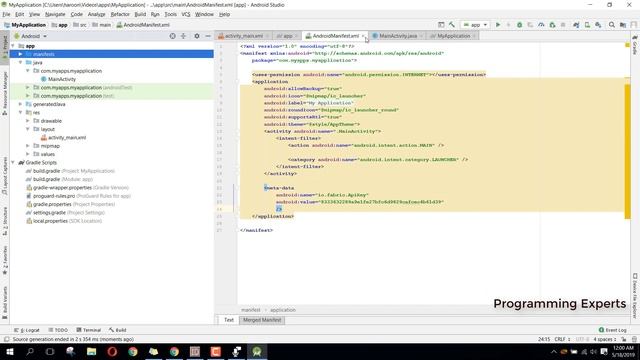Expand the manifests folder
Image resolution: width=640 pixels, height=360 pixels.
coord(20,54)
